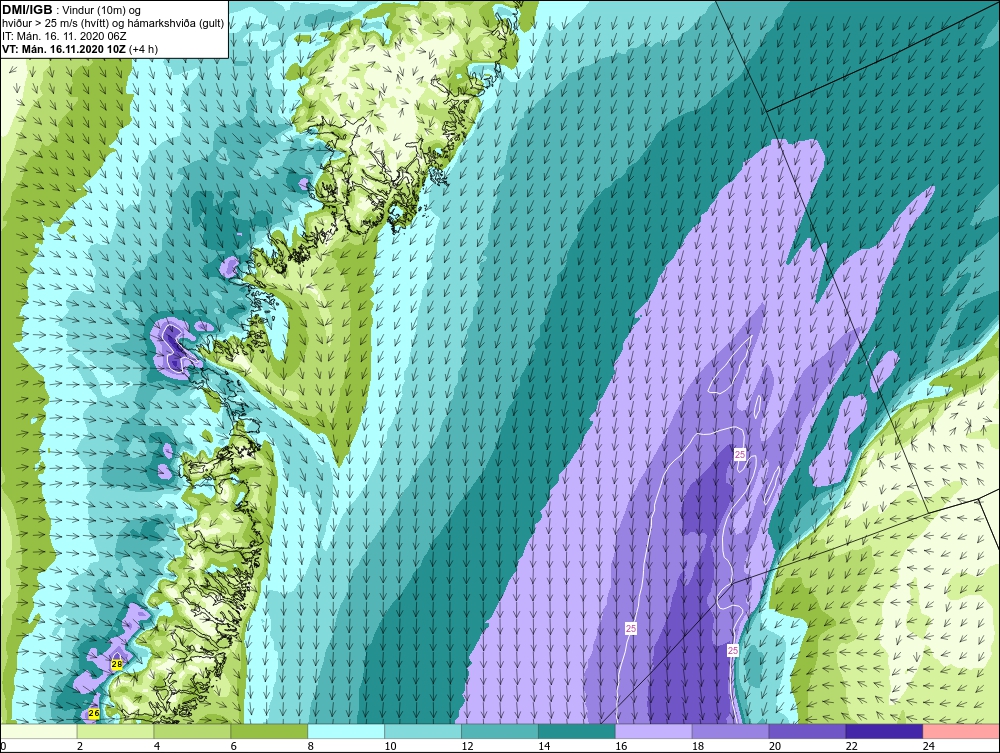Screen dimensions: 1000x753
Task: Click the 18–20 m/s medium purple legend swatch
Action: (730, 731)
